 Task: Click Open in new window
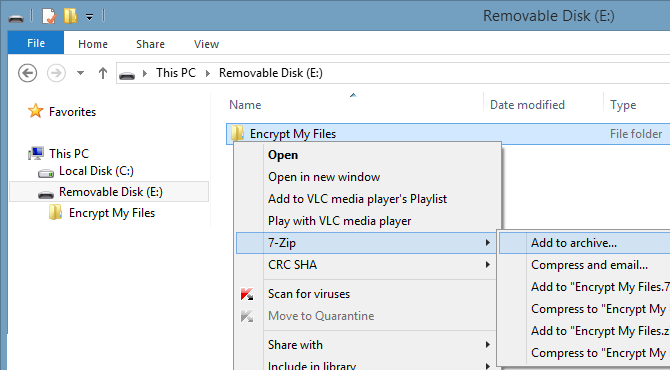(x=324, y=177)
